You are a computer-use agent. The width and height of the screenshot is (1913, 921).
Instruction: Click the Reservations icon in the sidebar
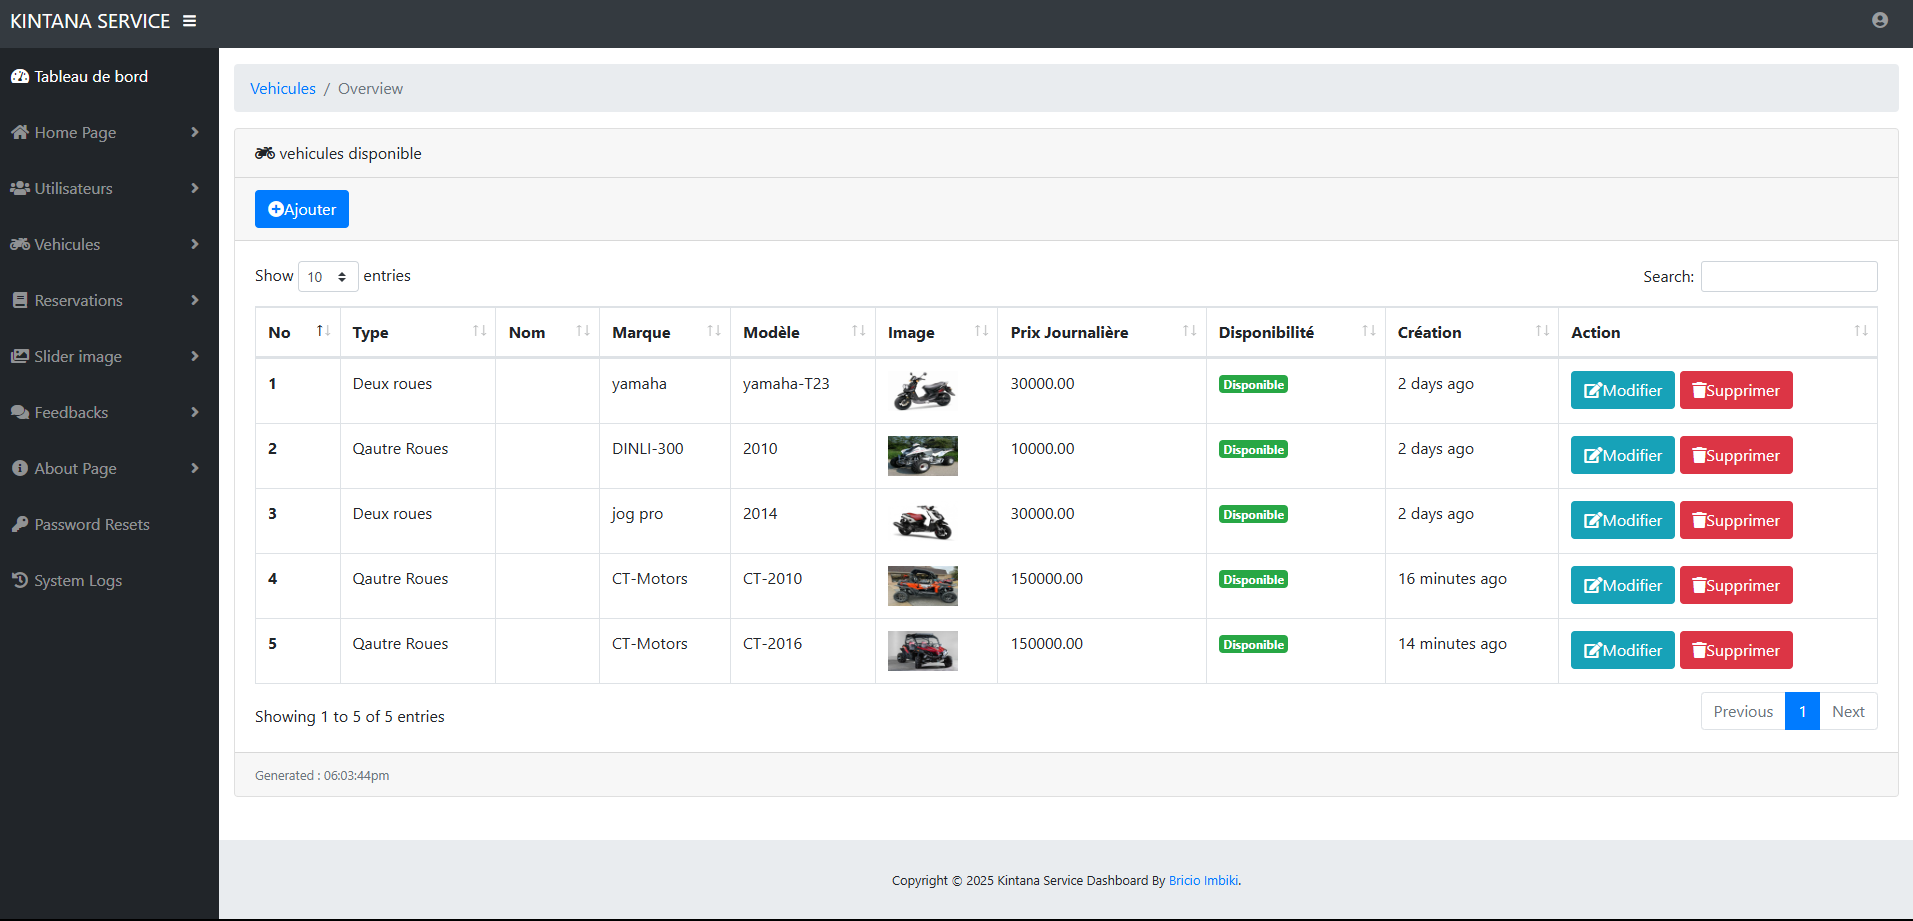18,300
